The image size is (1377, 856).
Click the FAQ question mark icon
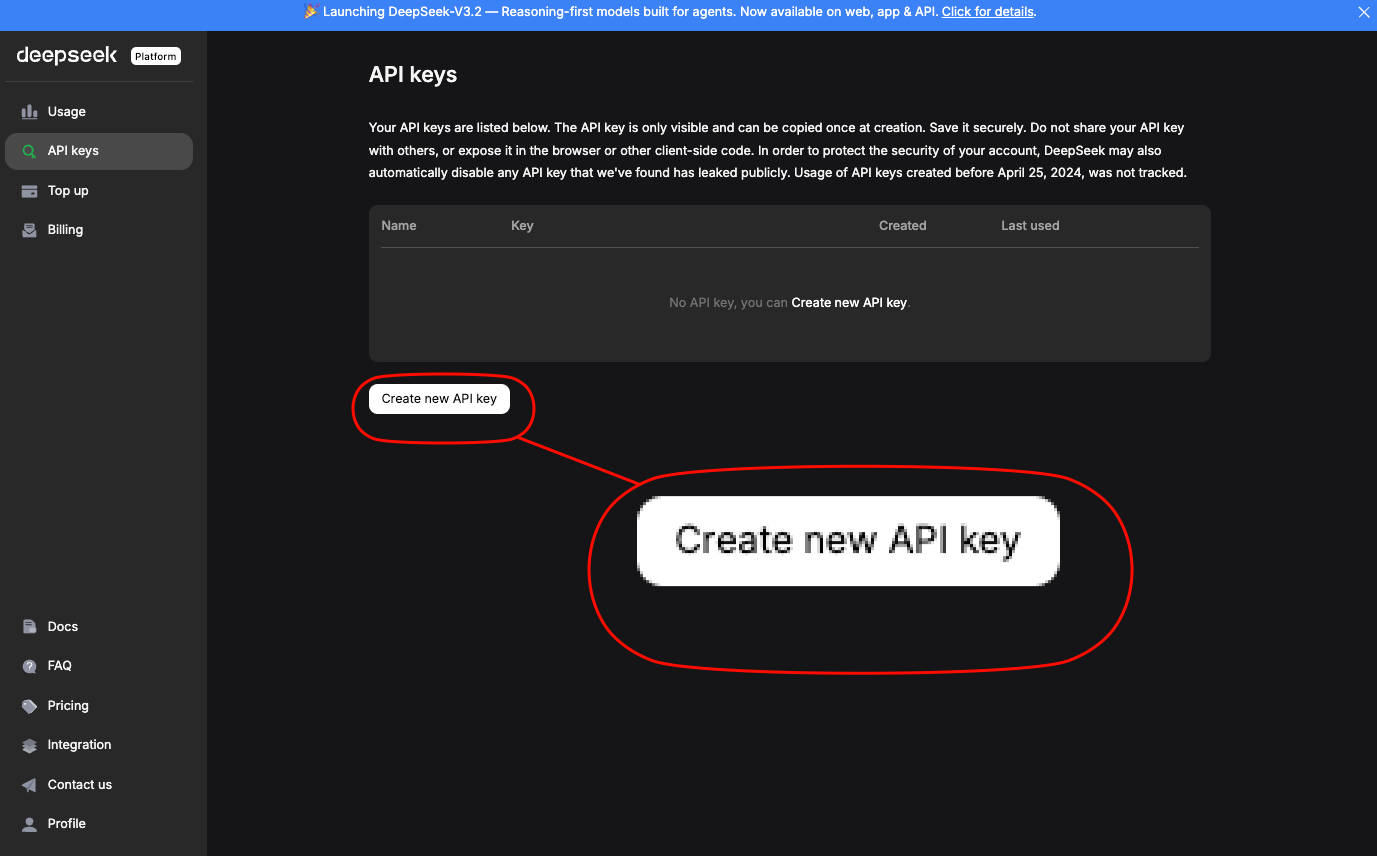(30, 666)
